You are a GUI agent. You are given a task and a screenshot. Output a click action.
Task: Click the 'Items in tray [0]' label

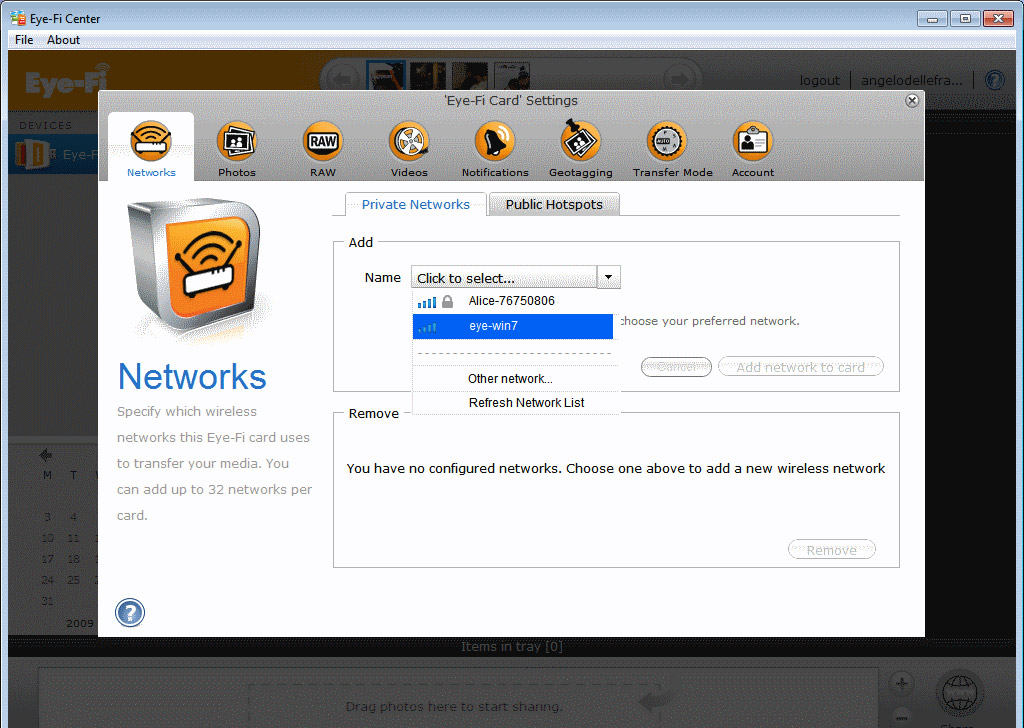pyautogui.click(x=511, y=646)
